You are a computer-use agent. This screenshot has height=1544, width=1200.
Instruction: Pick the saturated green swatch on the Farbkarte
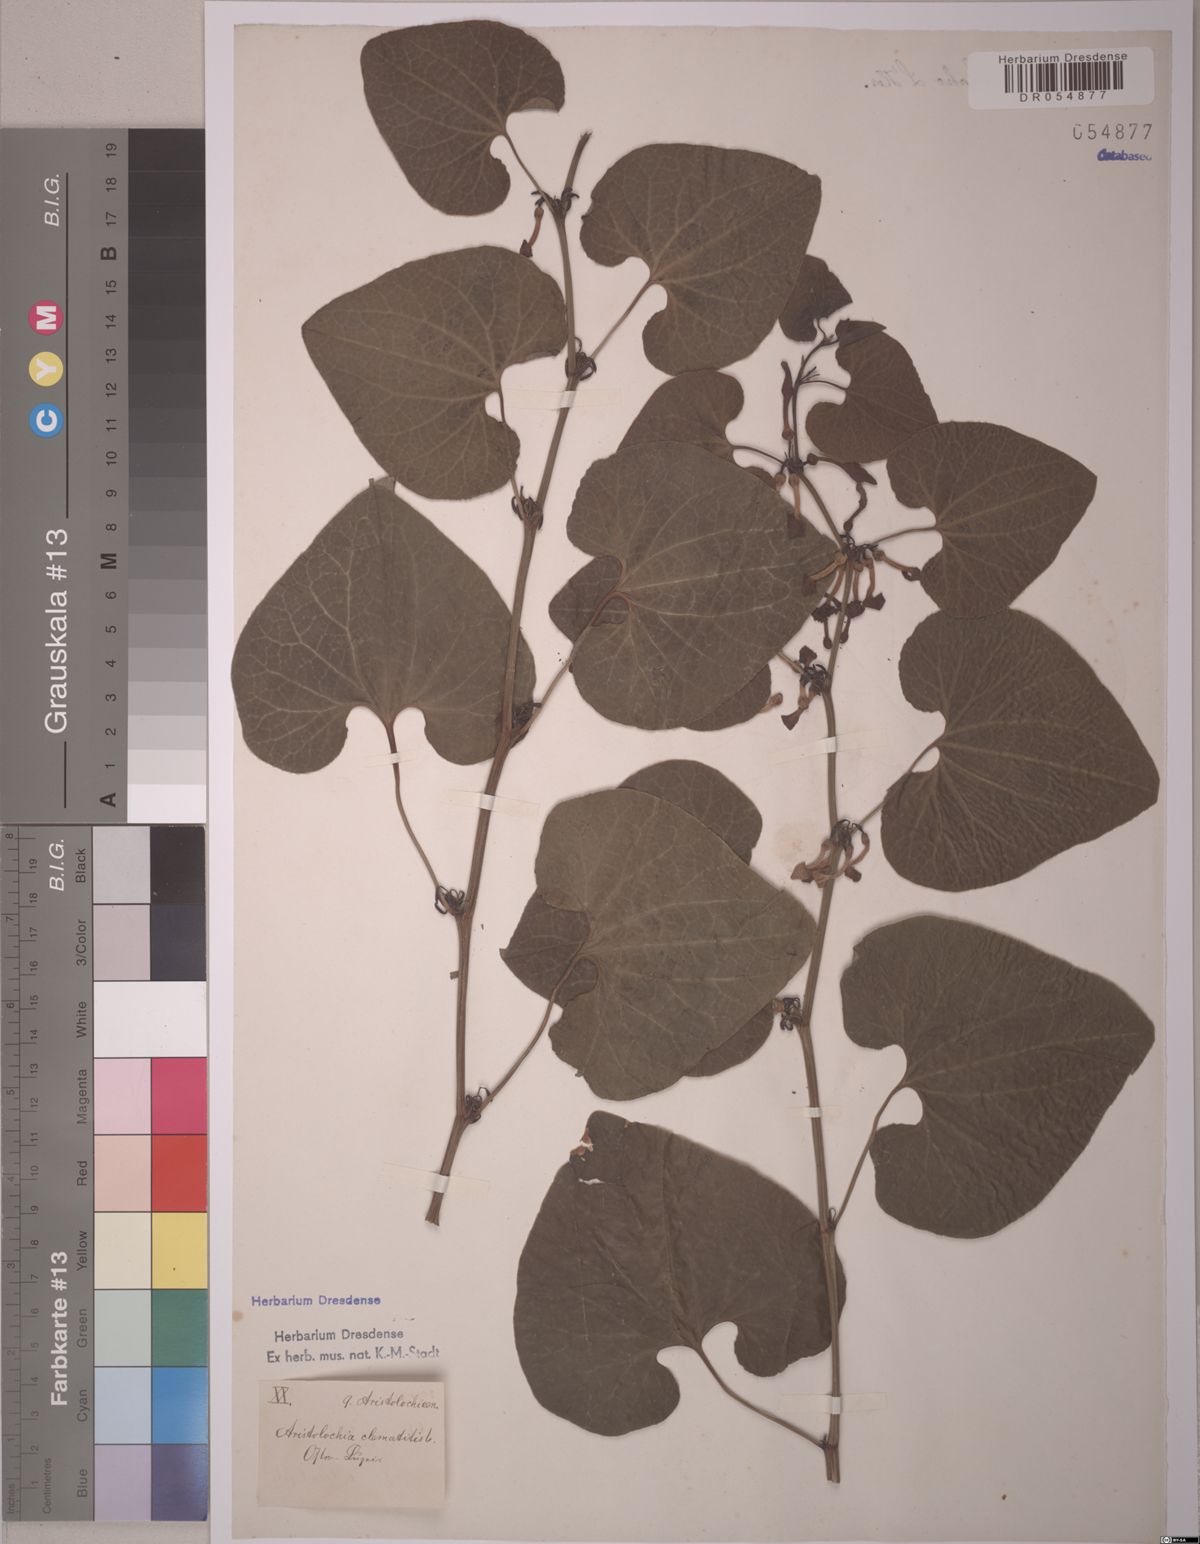coord(179,1327)
